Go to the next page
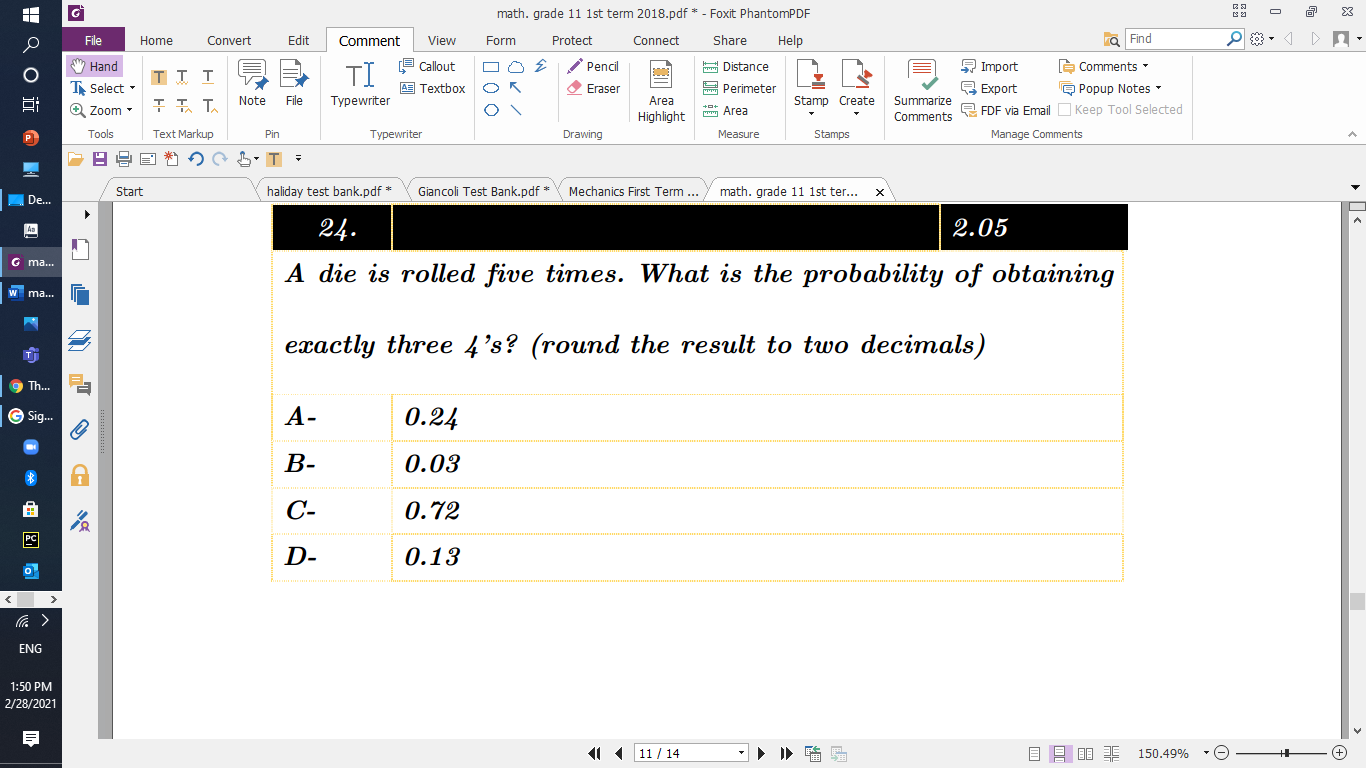The width and height of the screenshot is (1366, 768). tap(762, 753)
